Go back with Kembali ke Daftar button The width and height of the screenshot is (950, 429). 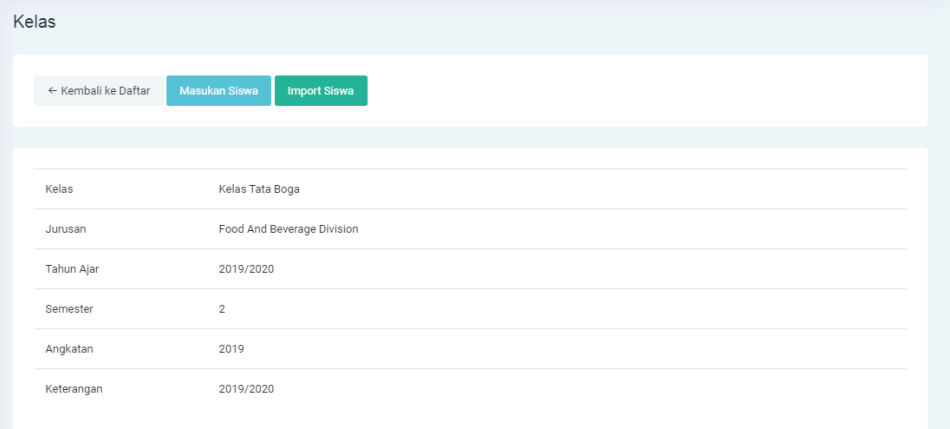click(98, 91)
